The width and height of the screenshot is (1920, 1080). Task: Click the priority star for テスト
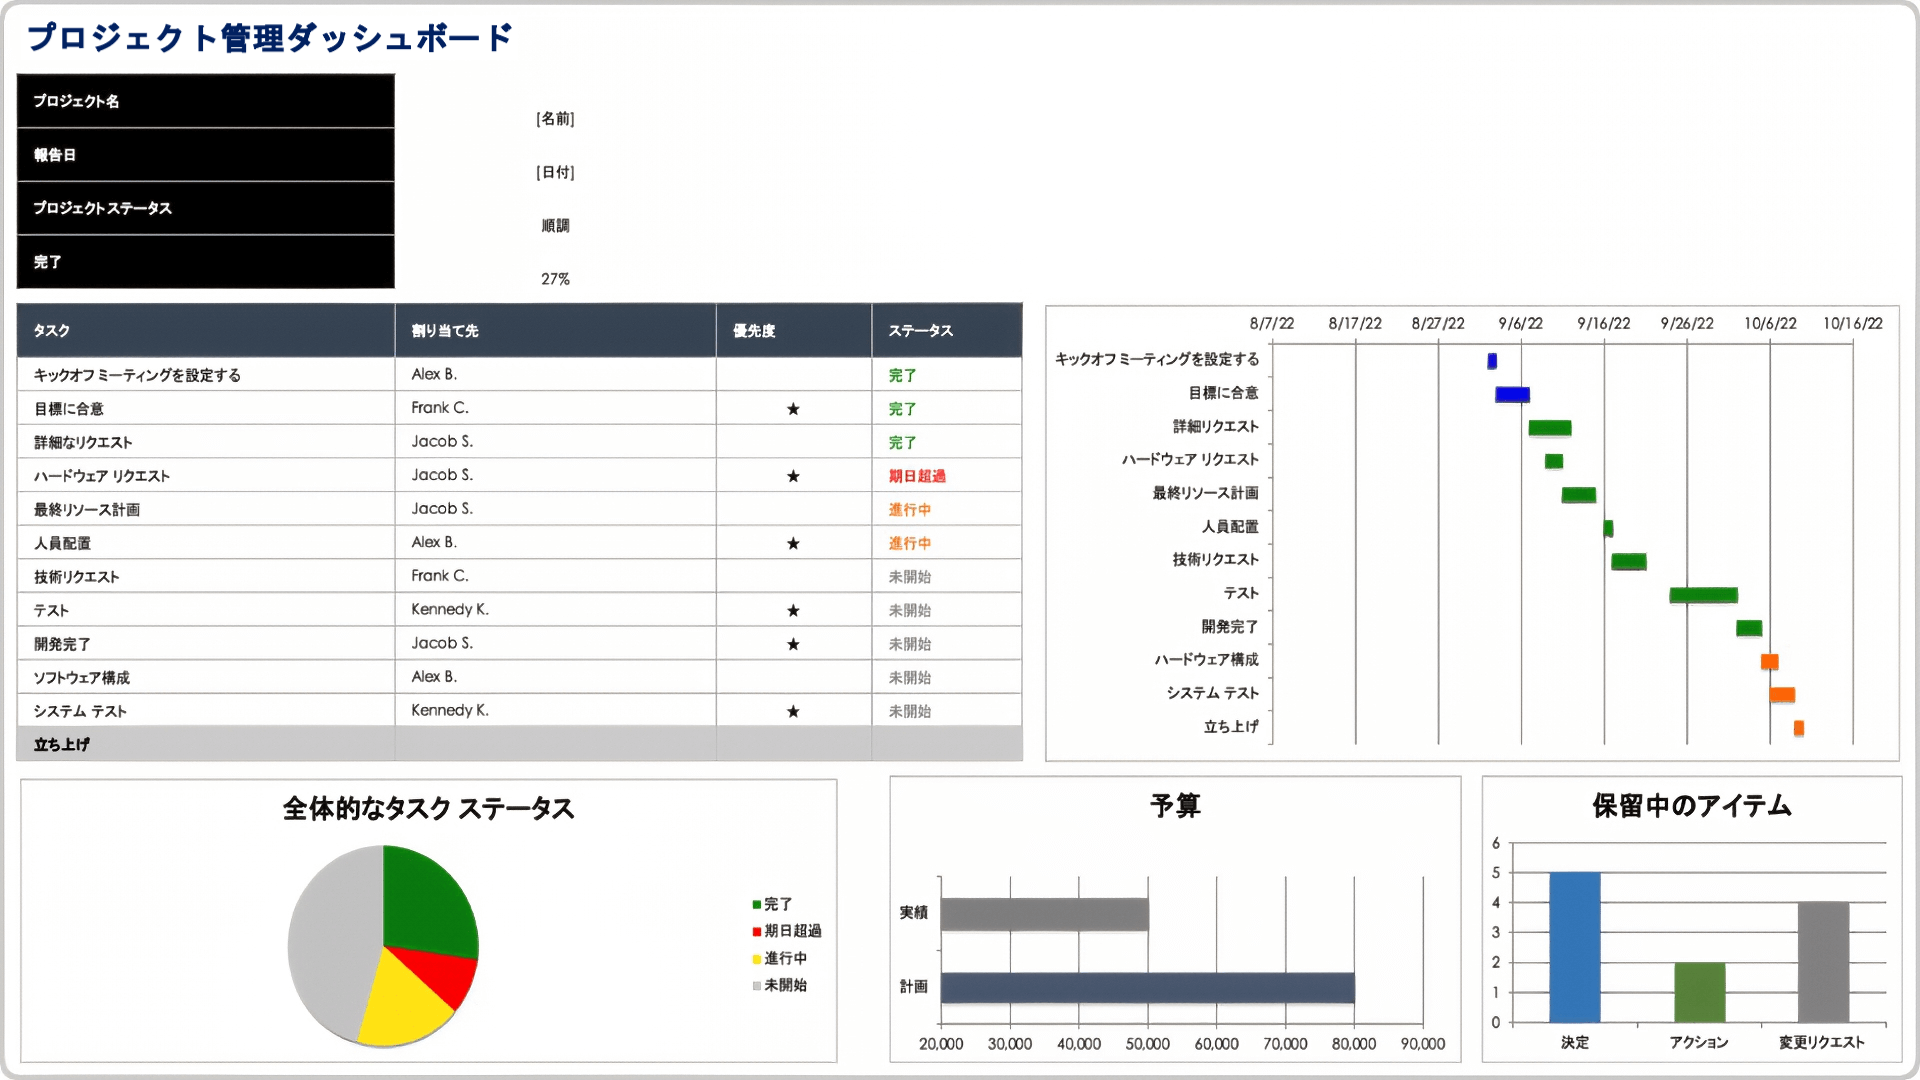click(x=793, y=610)
